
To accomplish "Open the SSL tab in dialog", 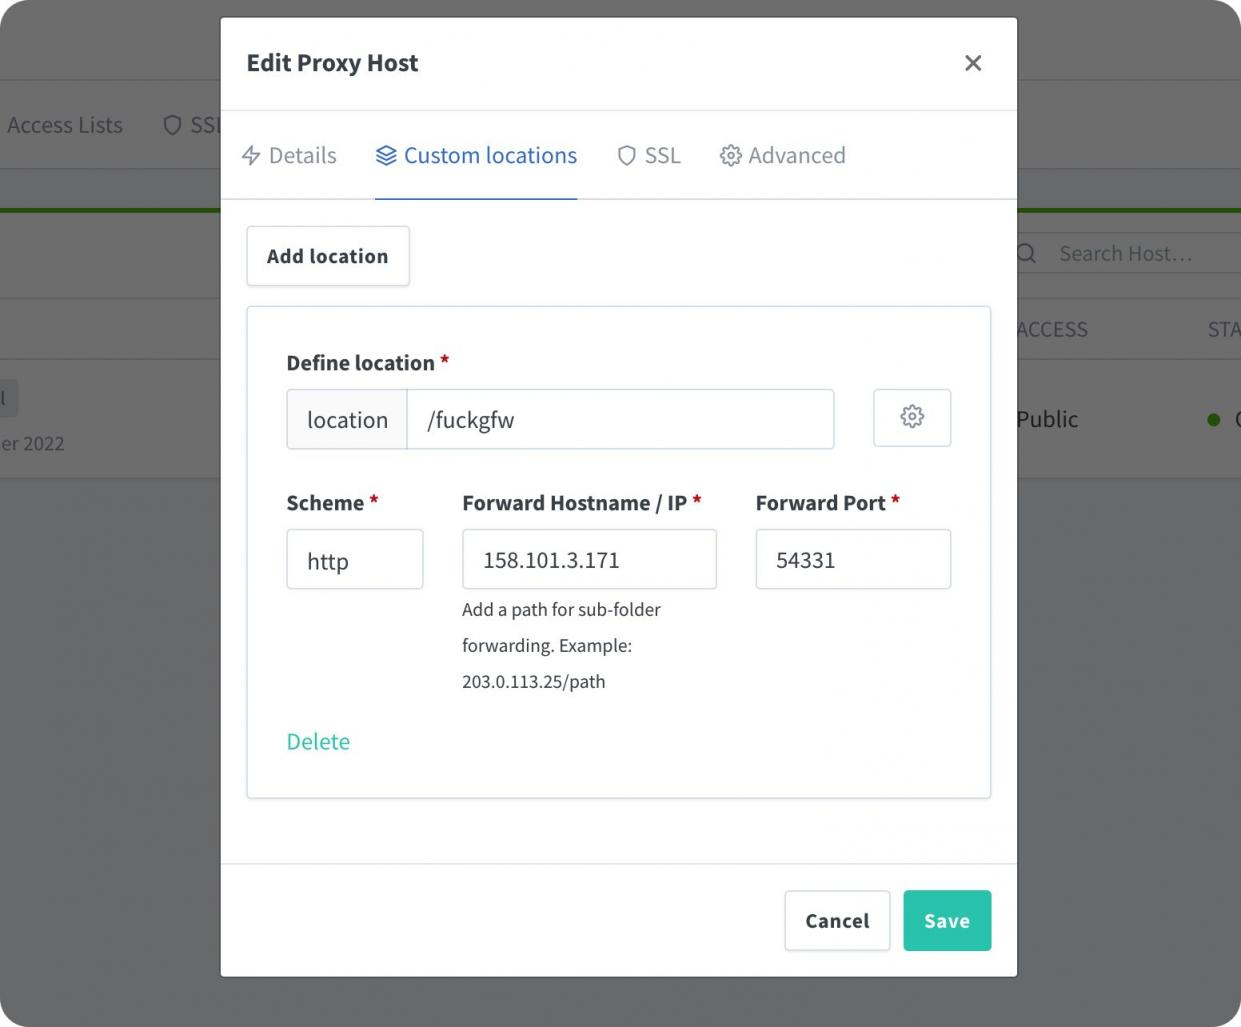I will coord(650,156).
